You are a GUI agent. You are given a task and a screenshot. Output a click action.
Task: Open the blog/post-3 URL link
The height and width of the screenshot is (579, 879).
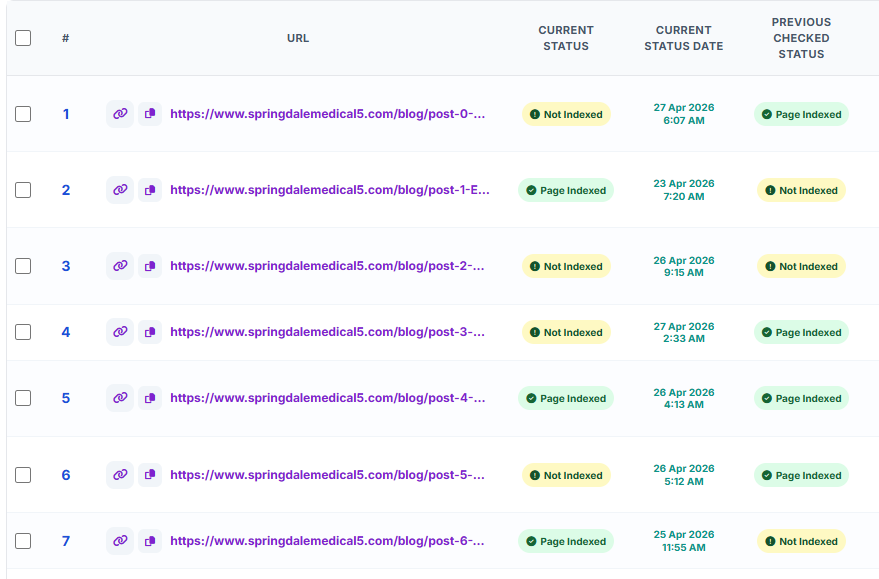point(327,332)
